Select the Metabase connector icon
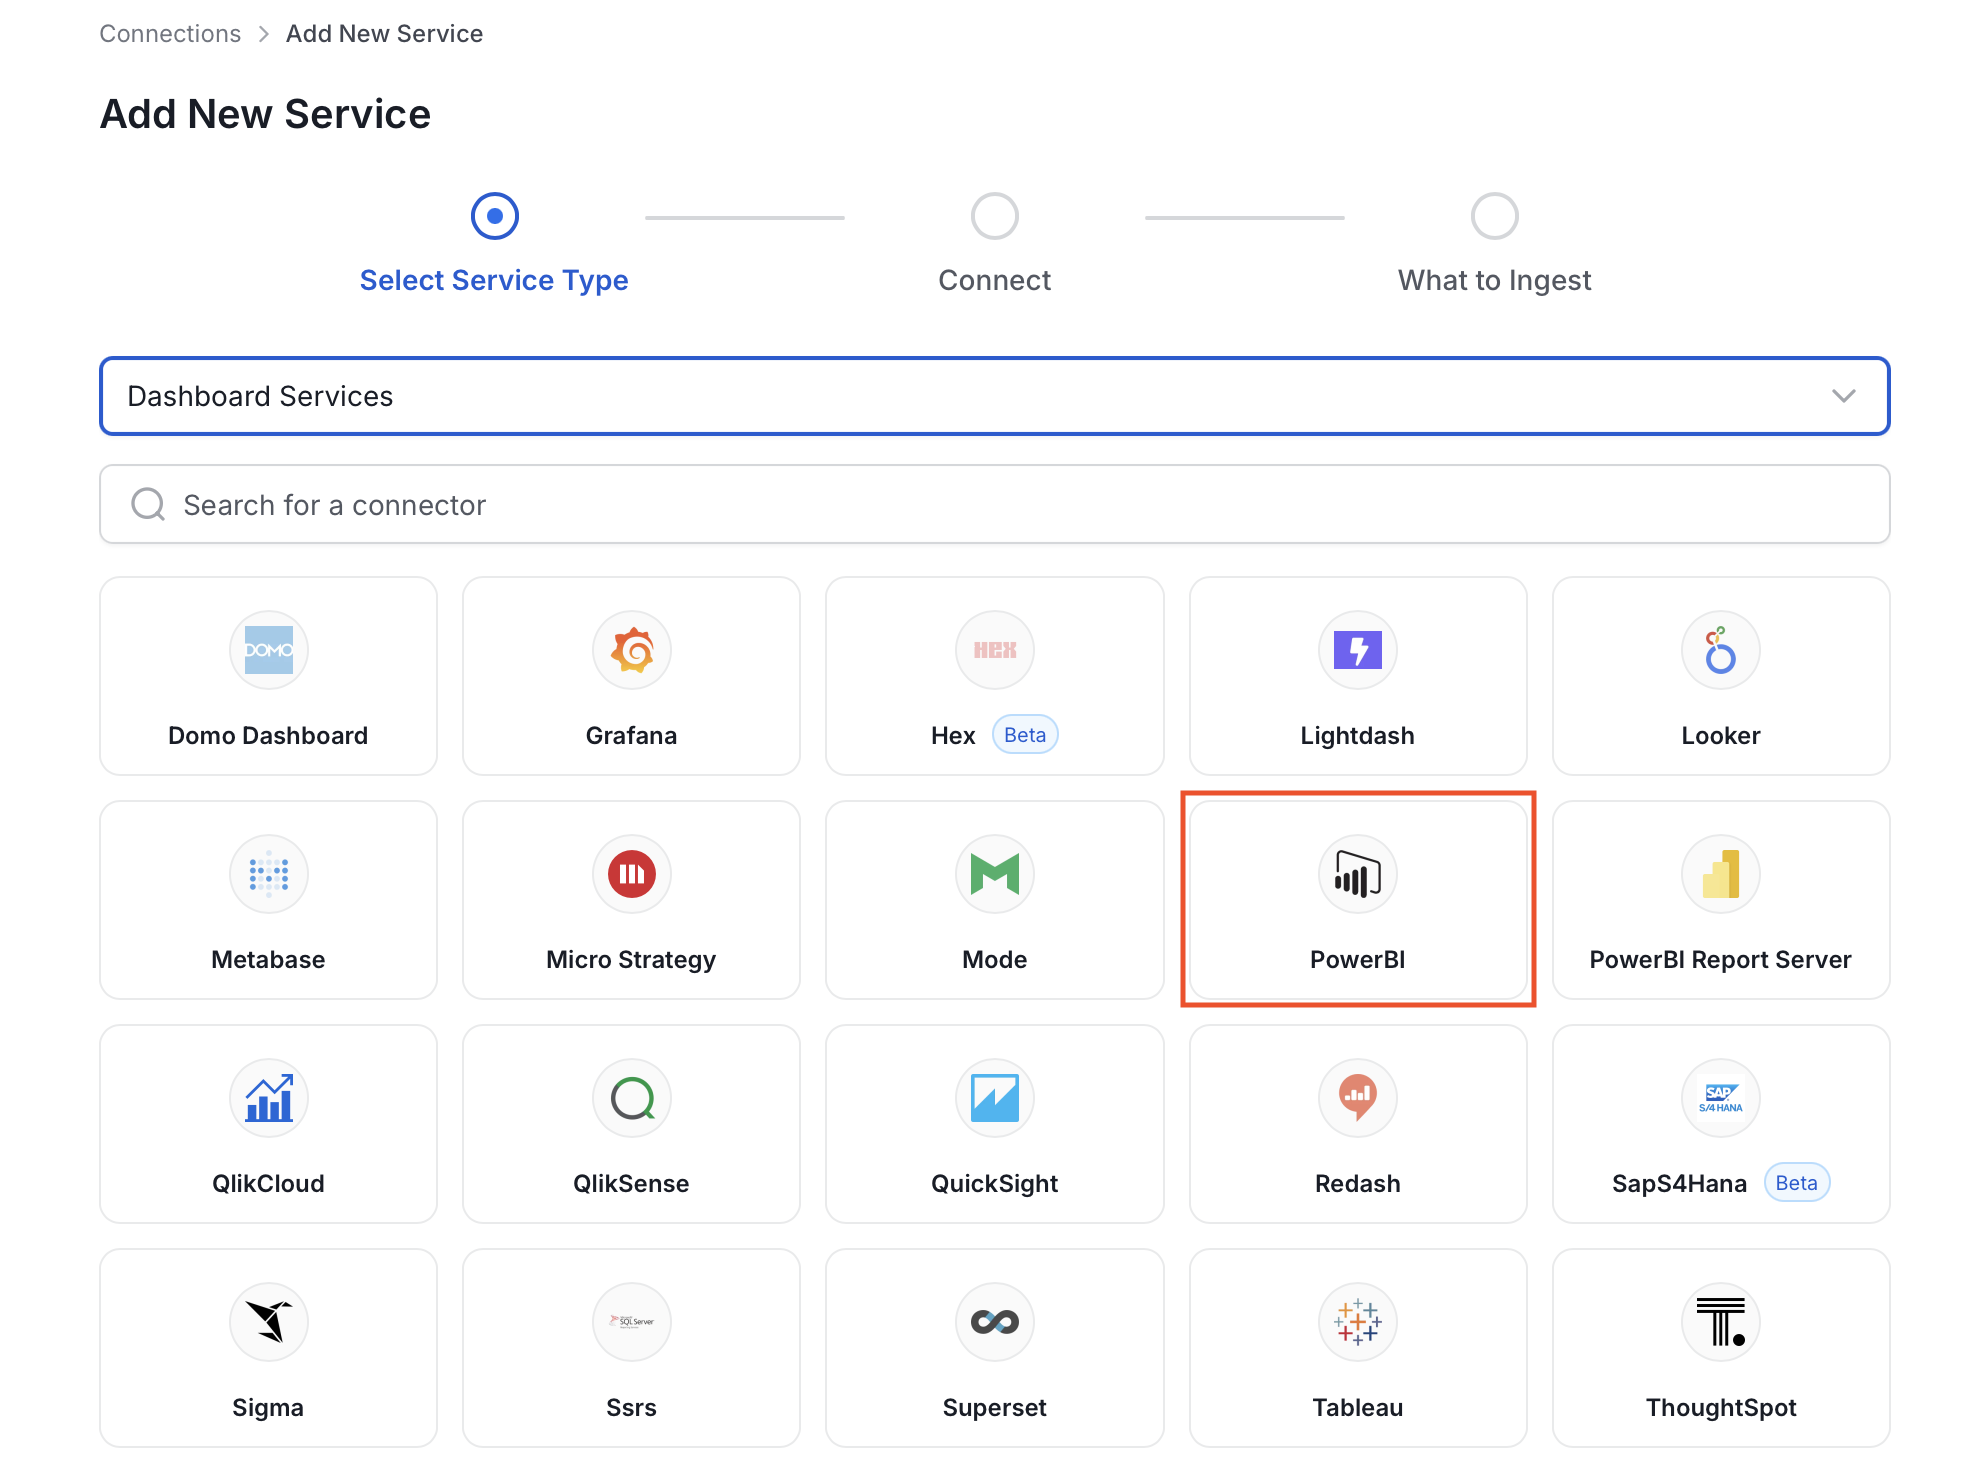The height and width of the screenshot is (1470, 1972). pos(268,874)
